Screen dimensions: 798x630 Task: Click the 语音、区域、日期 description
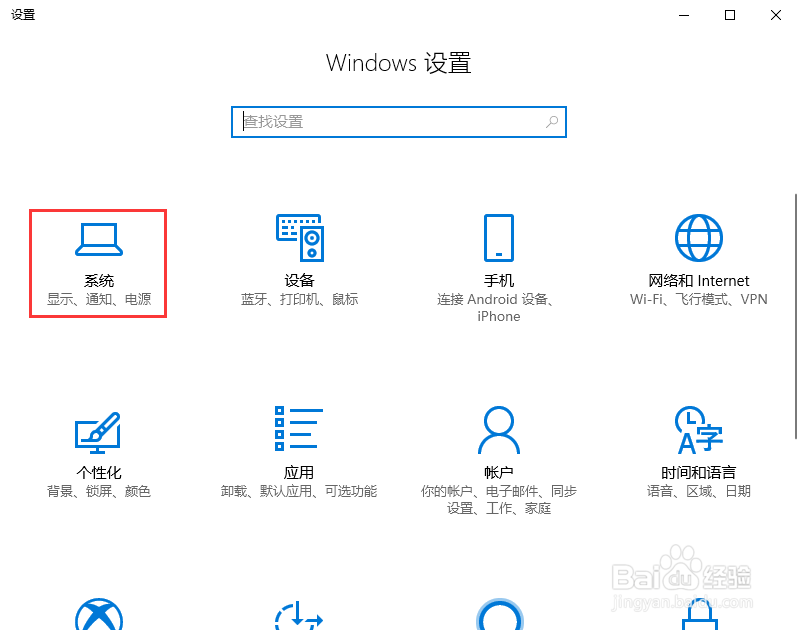coord(699,491)
